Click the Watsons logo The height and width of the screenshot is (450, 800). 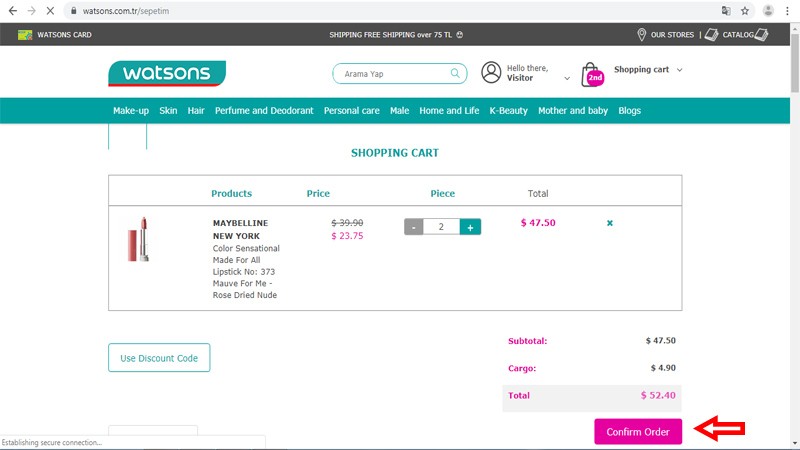pyautogui.click(x=167, y=74)
